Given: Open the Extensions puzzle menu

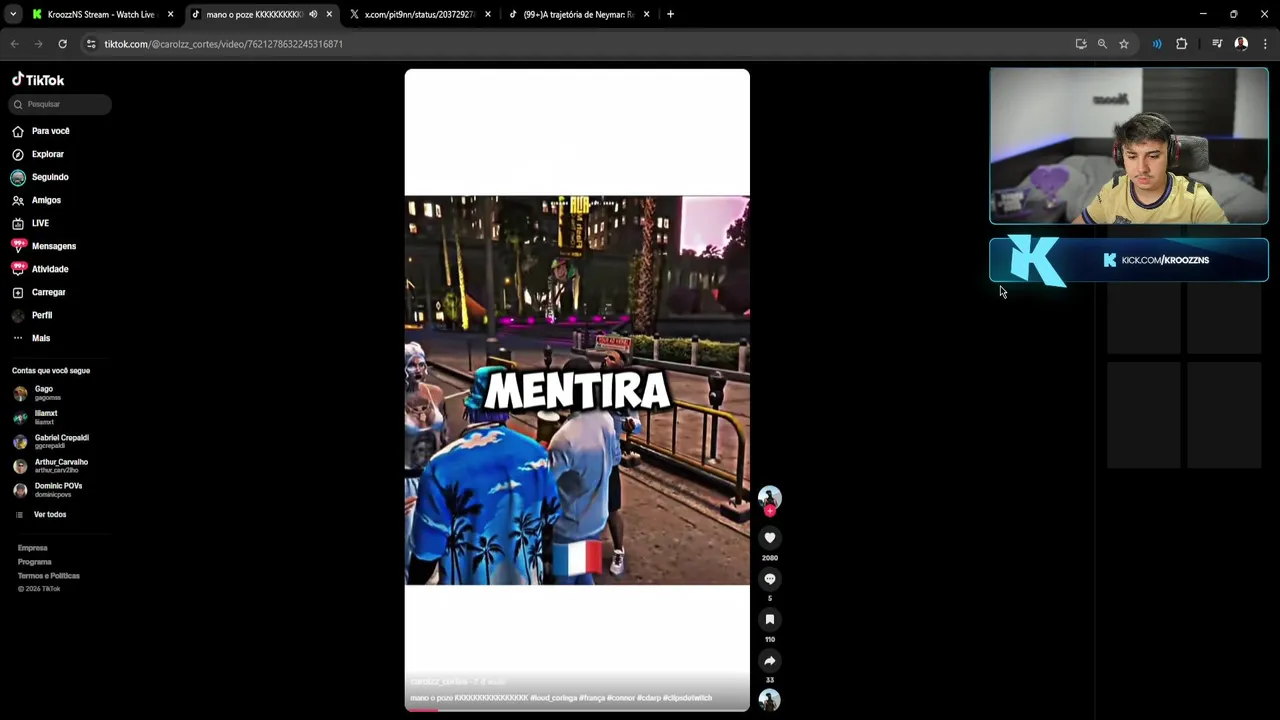Looking at the screenshot, I should [x=1181, y=44].
